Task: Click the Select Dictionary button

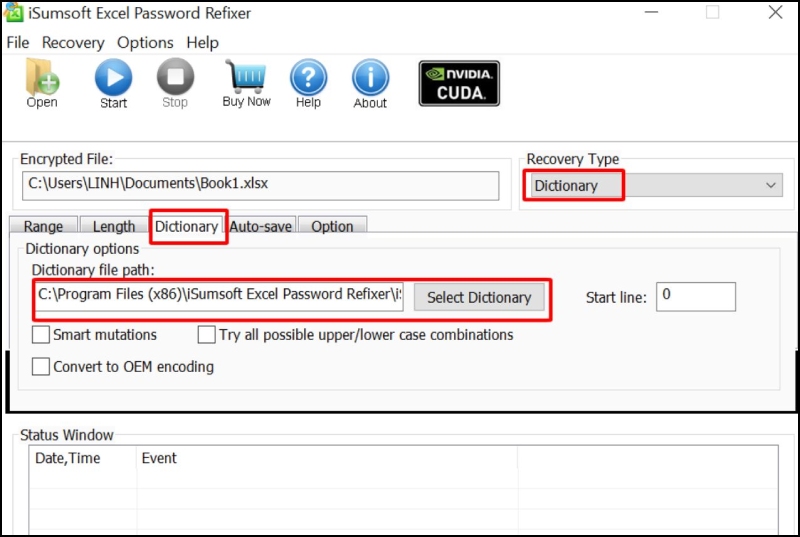Action: coord(479,297)
